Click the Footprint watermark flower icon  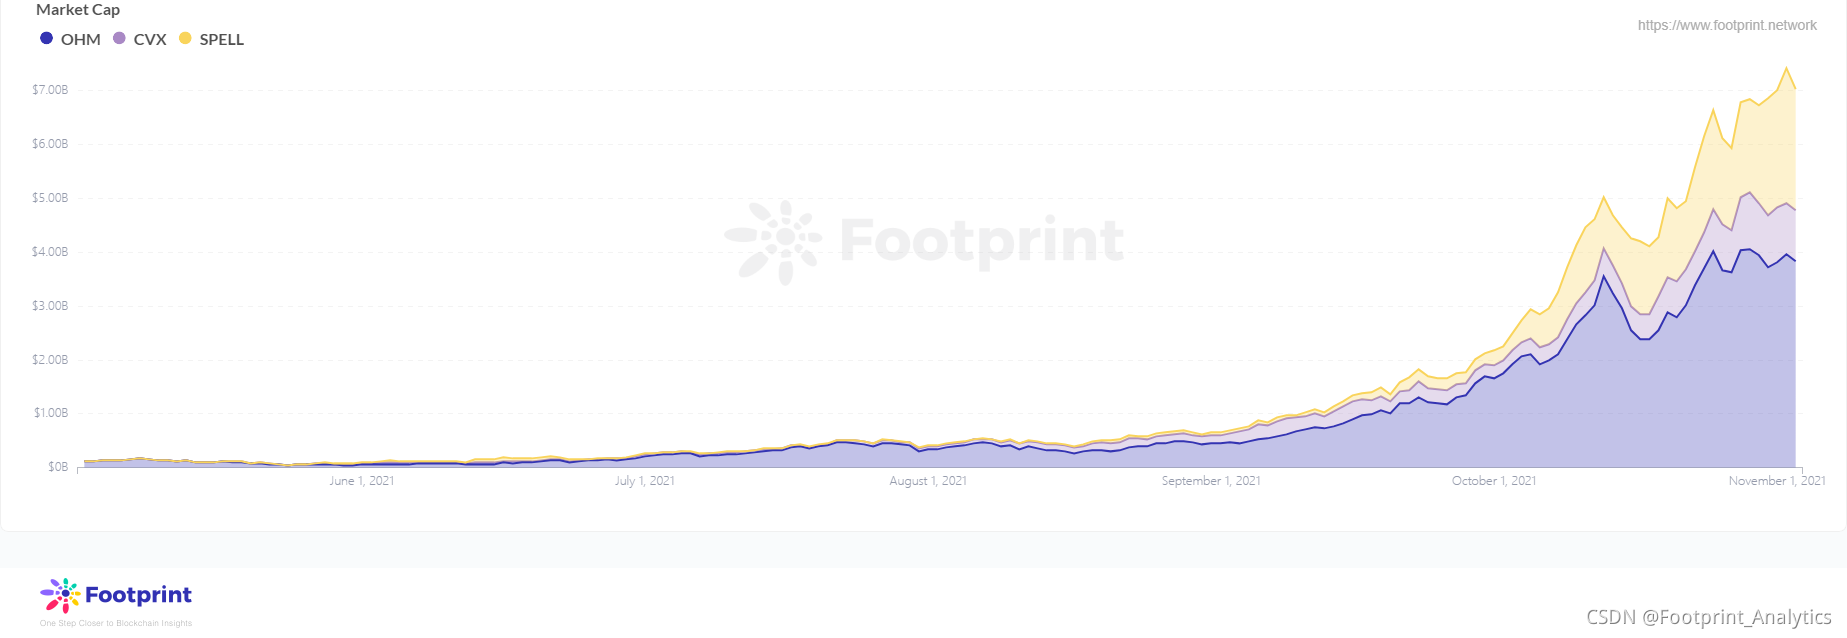773,241
